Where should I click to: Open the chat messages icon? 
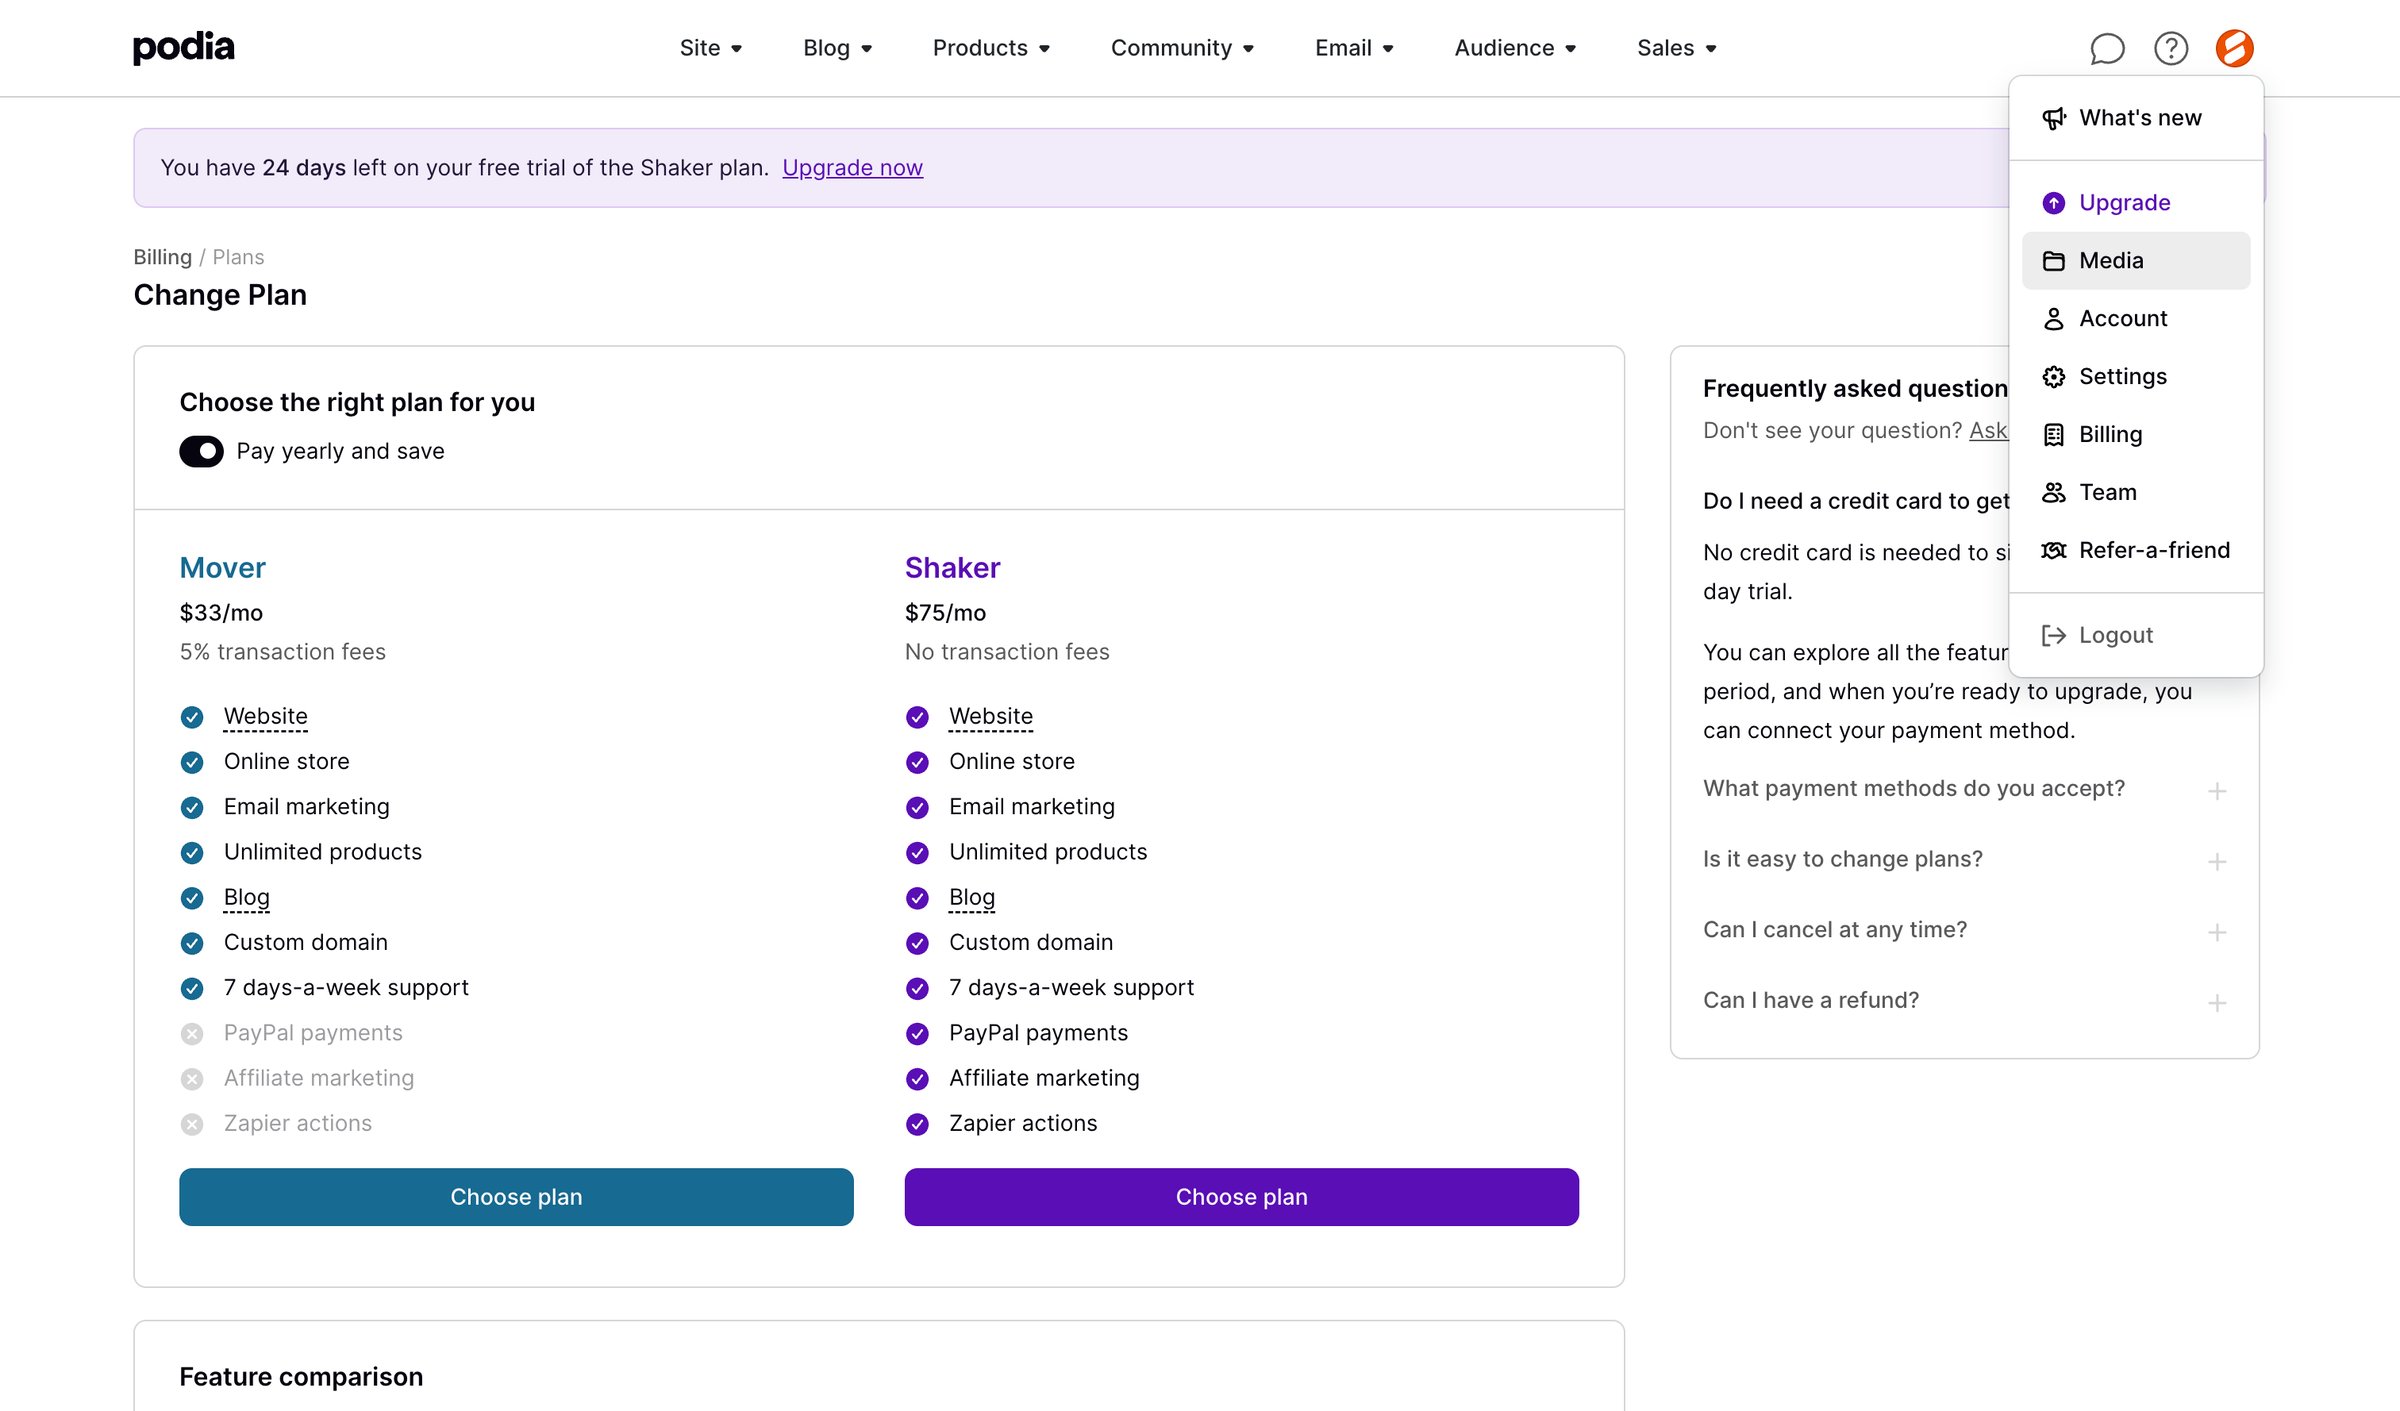2107,48
